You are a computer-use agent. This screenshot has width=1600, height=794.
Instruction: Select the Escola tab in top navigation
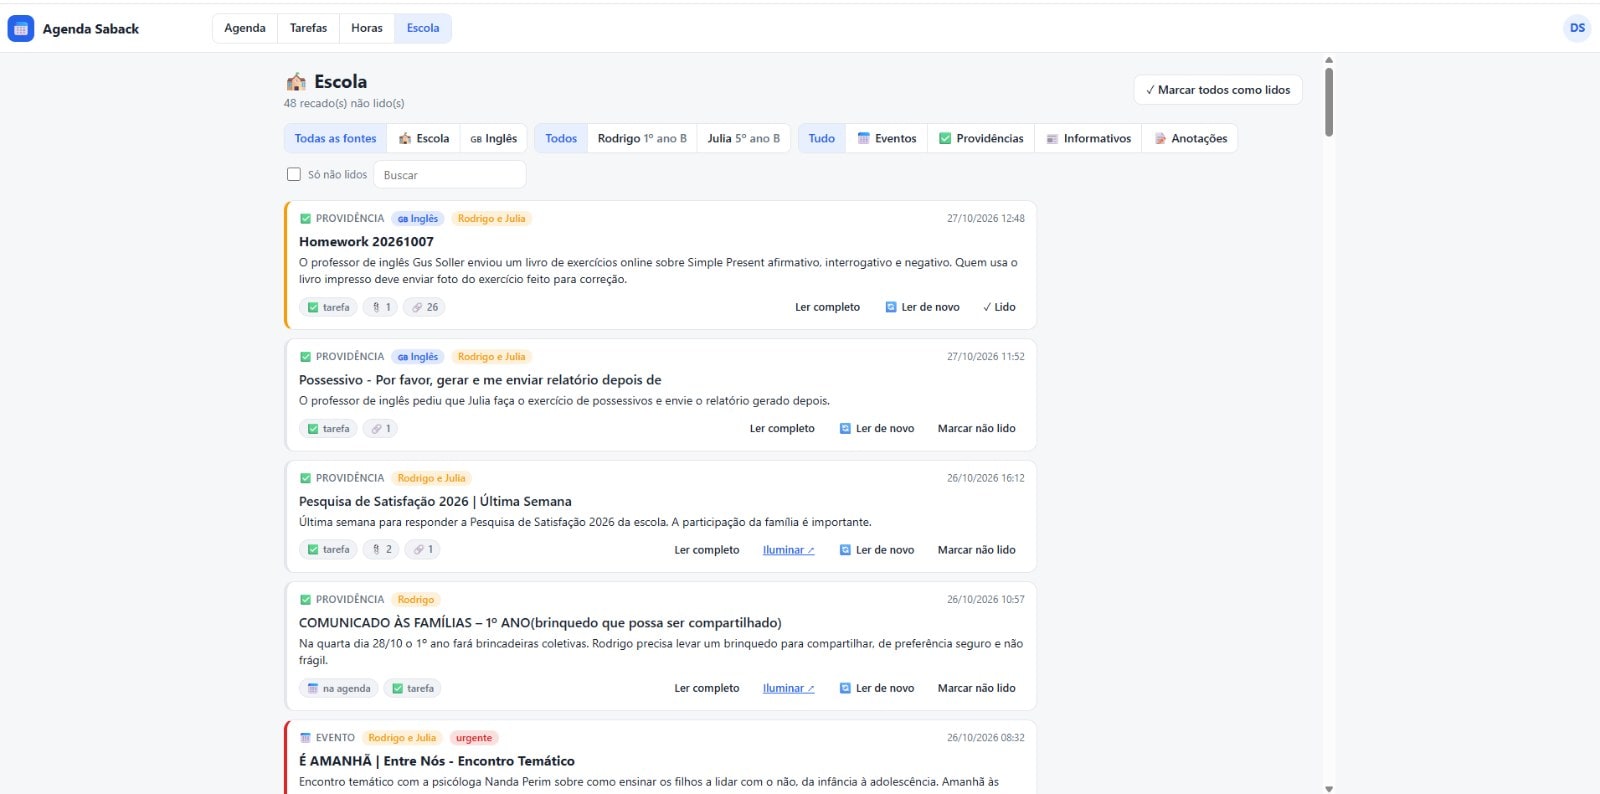click(423, 28)
